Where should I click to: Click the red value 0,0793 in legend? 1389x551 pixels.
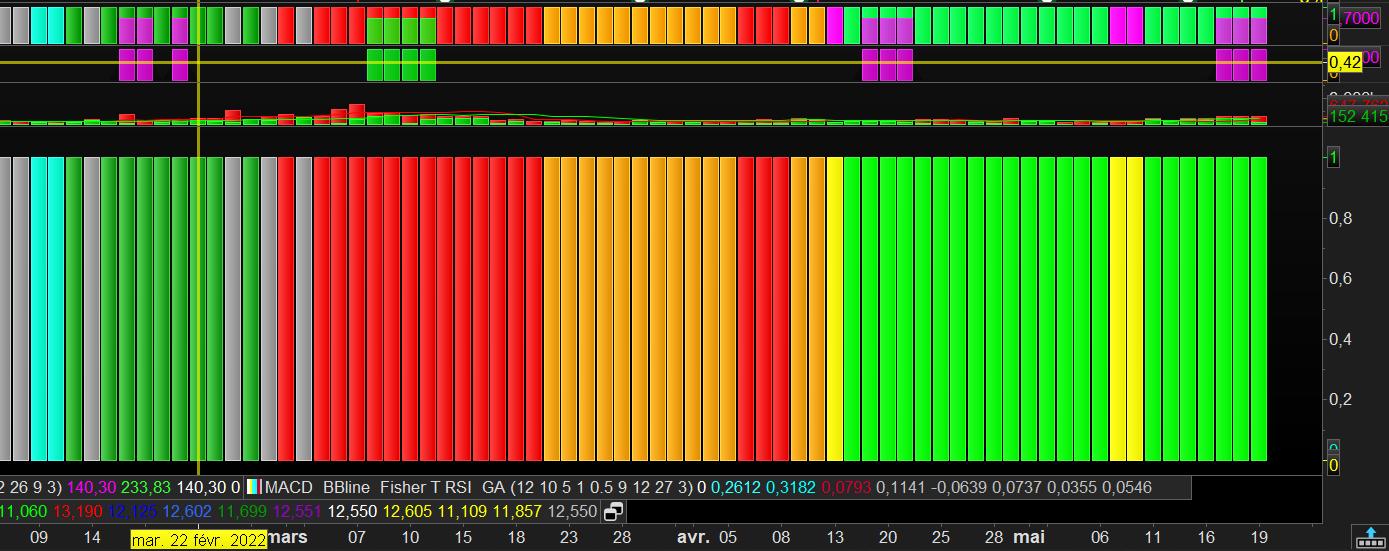(x=845, y=488)
